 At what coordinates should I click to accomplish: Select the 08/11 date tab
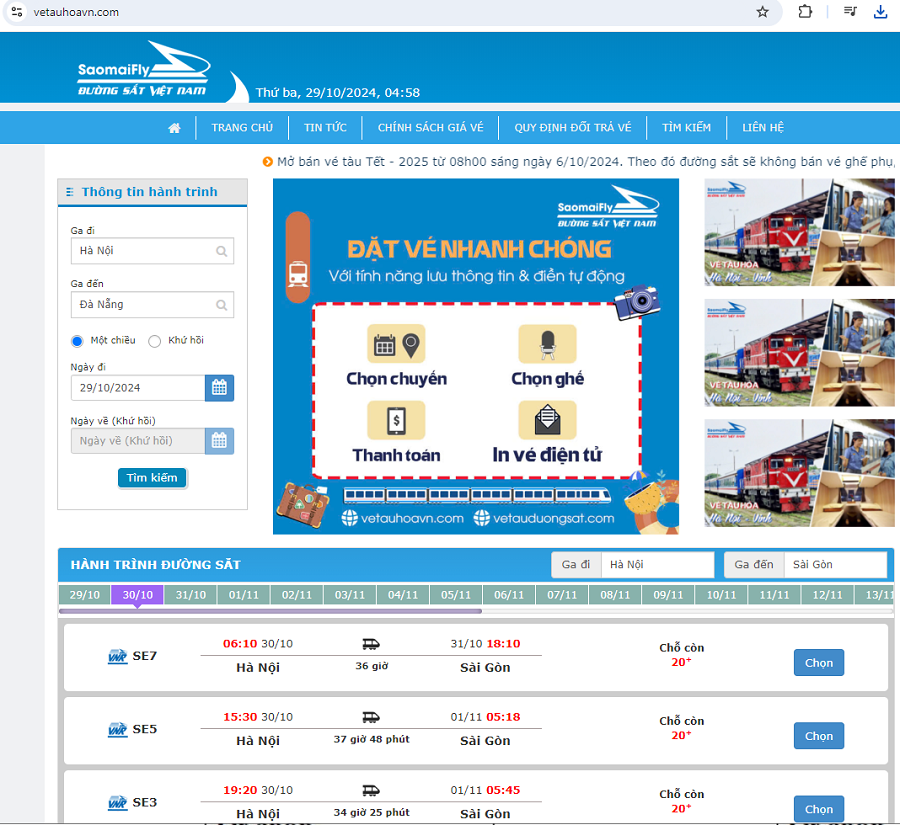click(615, 595)
